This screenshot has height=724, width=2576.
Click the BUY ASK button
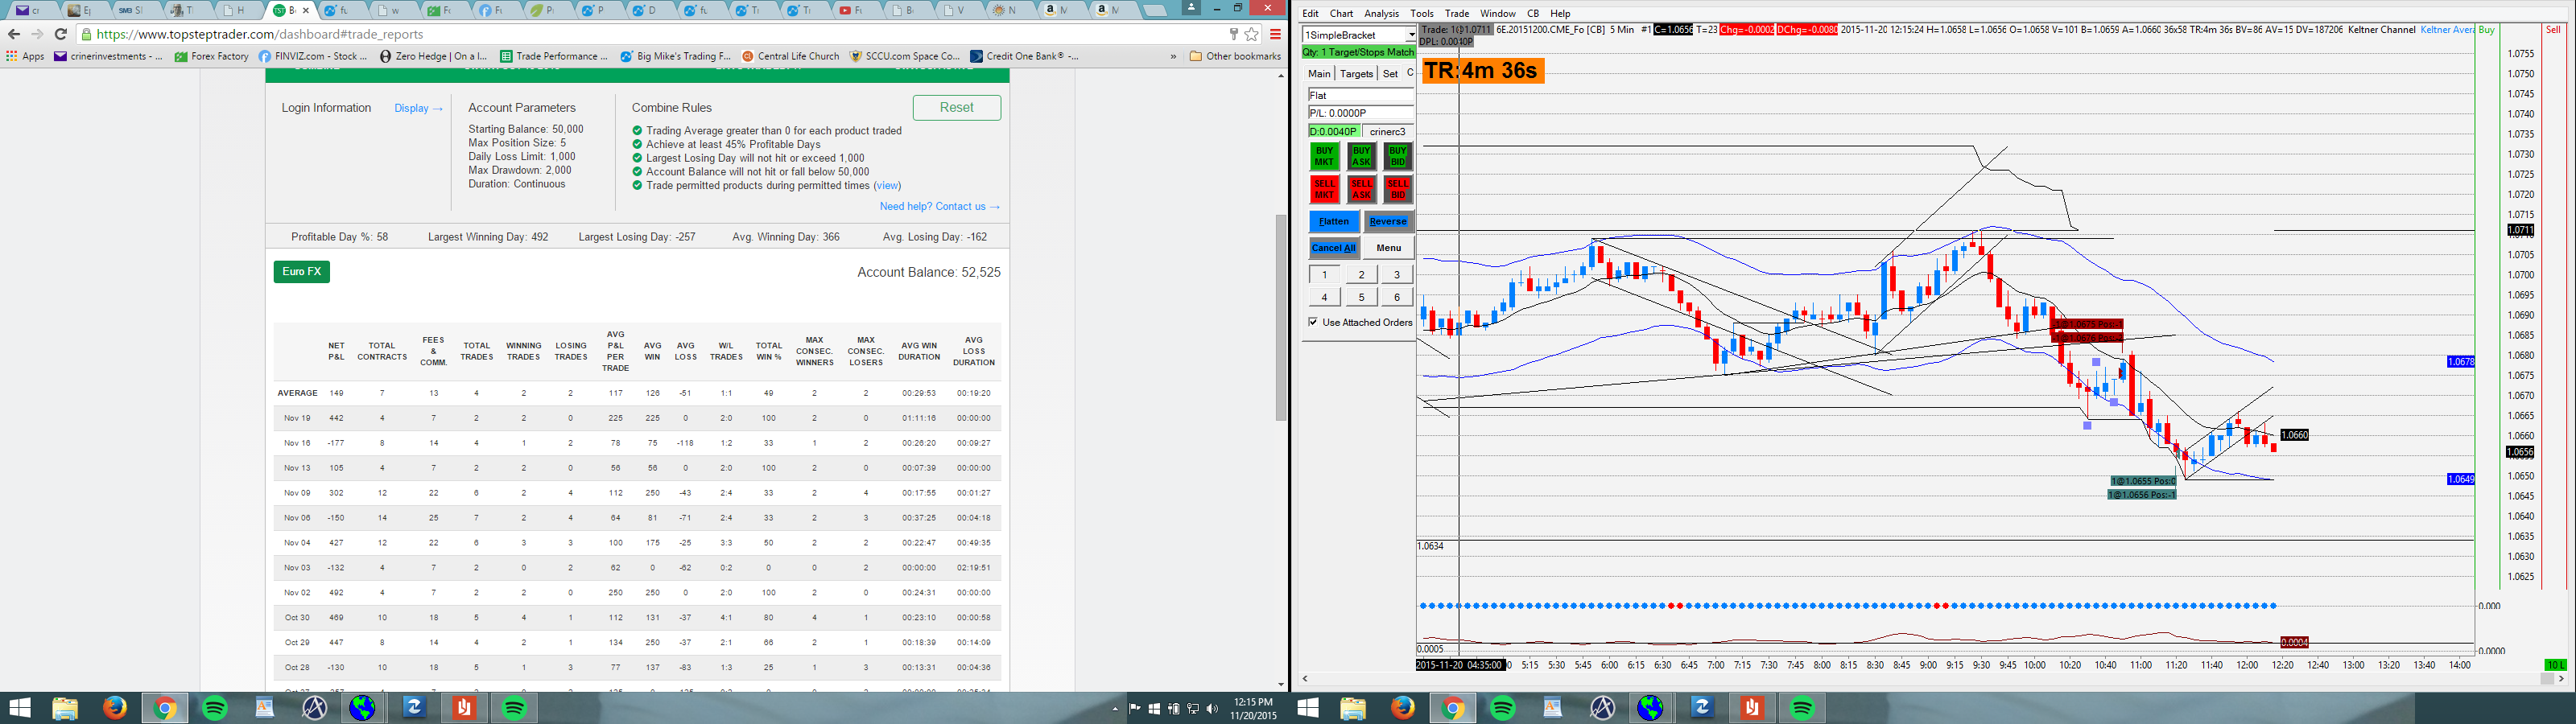pyautogui.click(x=1361, y=157)
